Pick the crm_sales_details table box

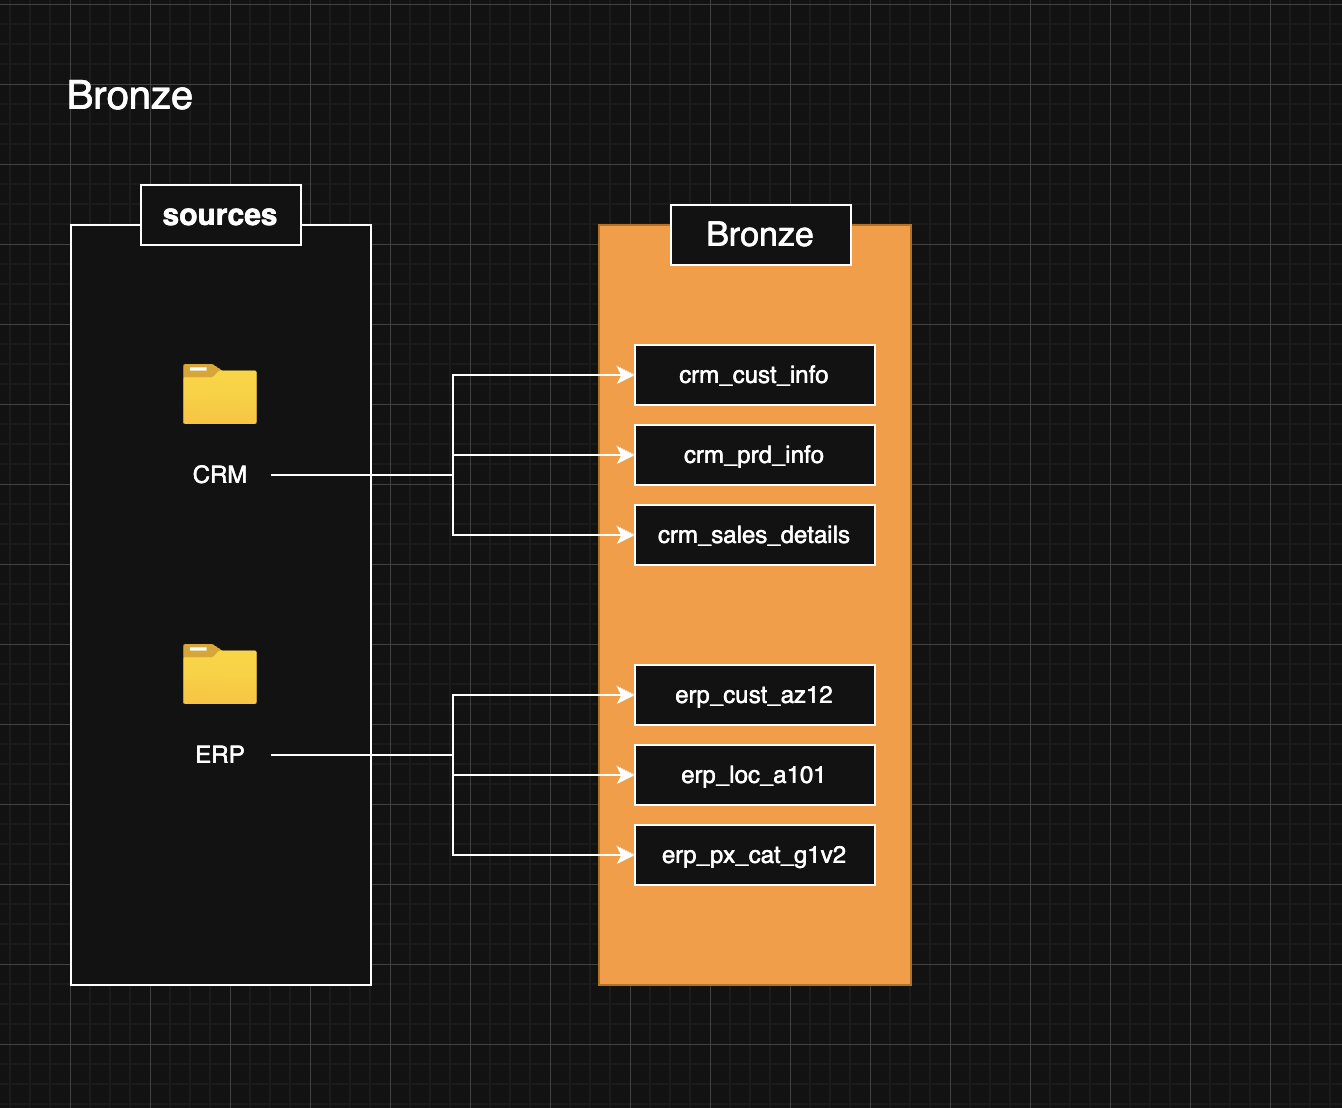(x=754, y=535)
